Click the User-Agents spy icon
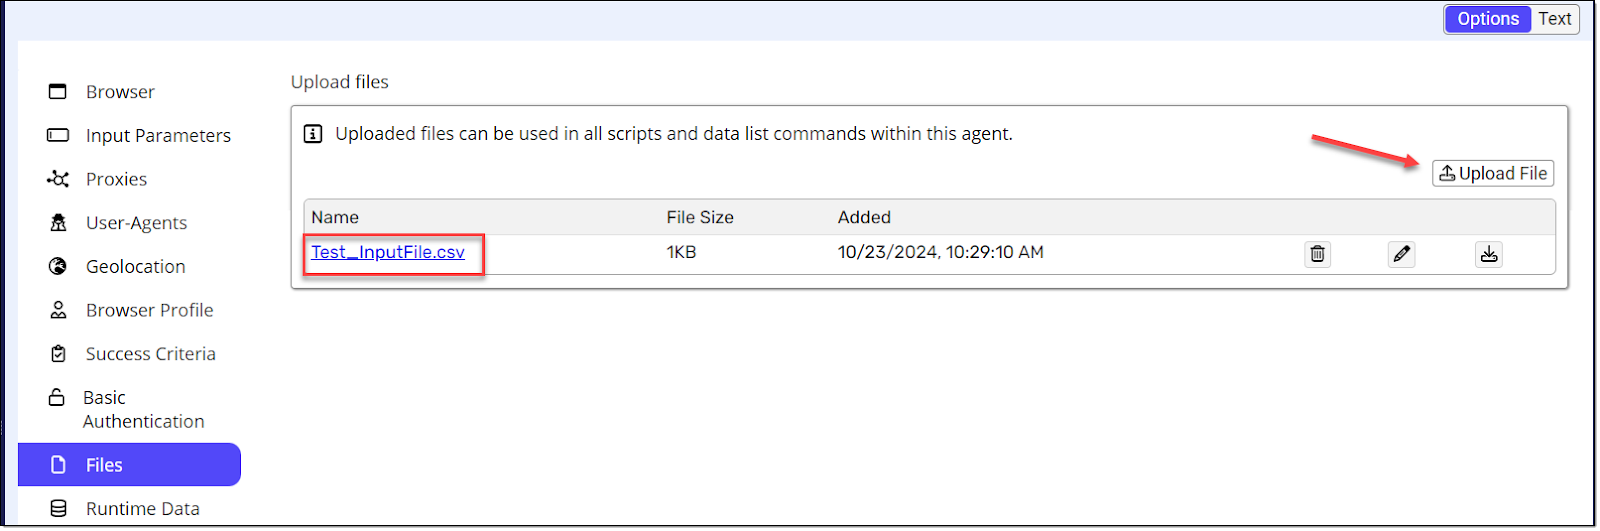The height and width of the screenshot is (531, 1600). [58, 223]
